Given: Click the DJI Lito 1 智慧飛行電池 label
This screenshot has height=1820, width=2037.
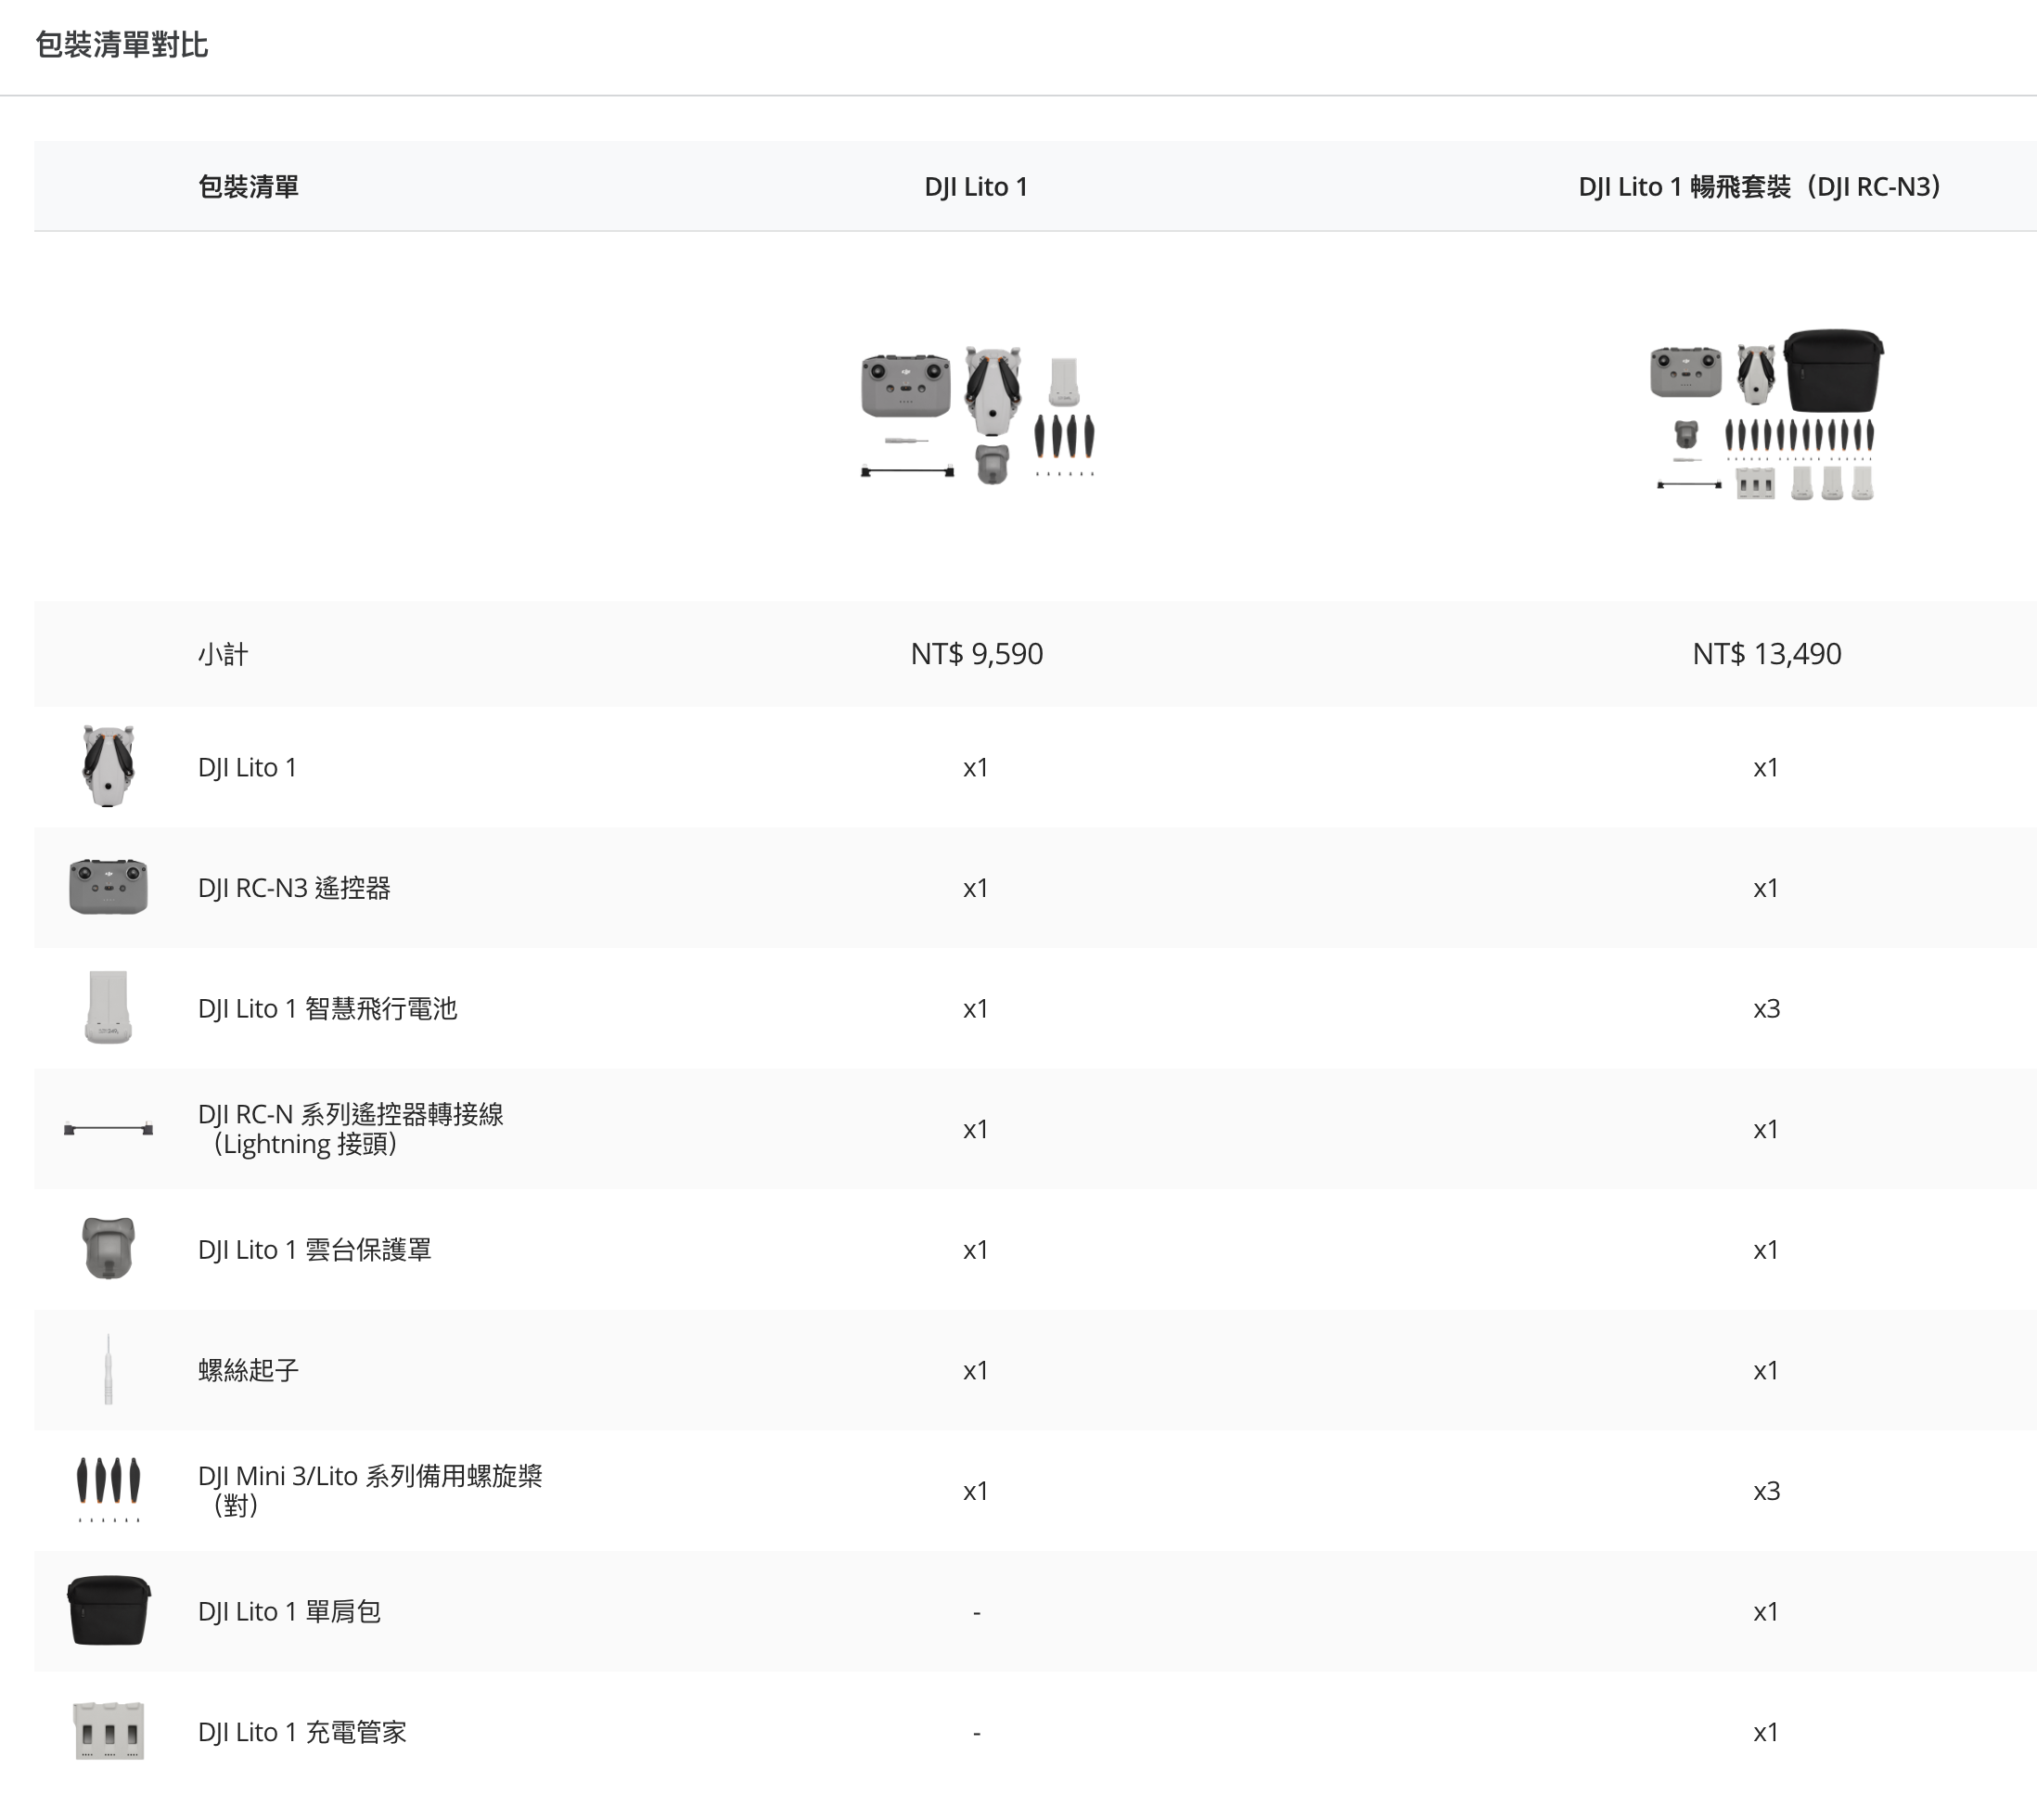Looking at the screenshot, I should point(327,1008).
